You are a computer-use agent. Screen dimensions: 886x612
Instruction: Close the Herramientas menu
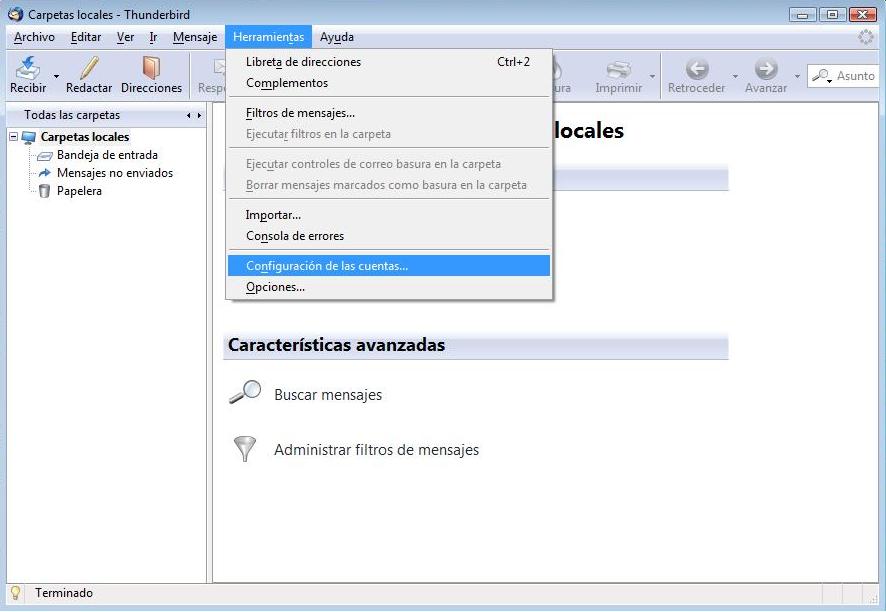[268, 37]
